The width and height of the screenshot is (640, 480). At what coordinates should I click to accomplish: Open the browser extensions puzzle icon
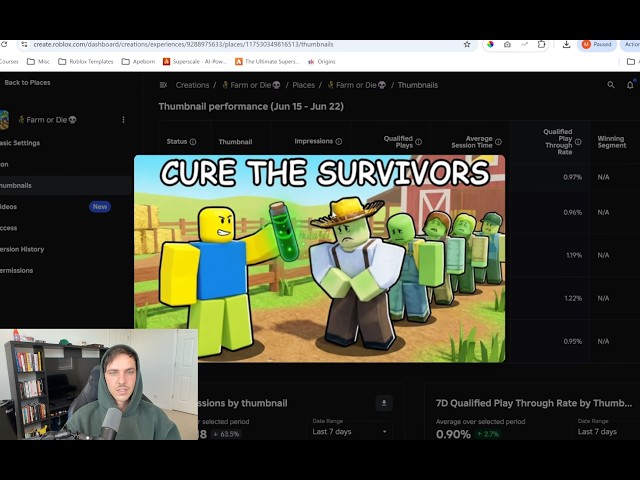pyautogui.click(x=541, y=44)
